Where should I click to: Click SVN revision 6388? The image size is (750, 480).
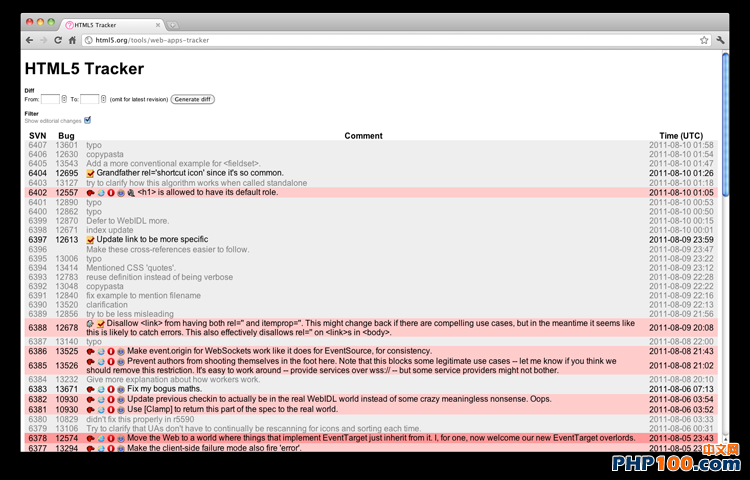37,327
